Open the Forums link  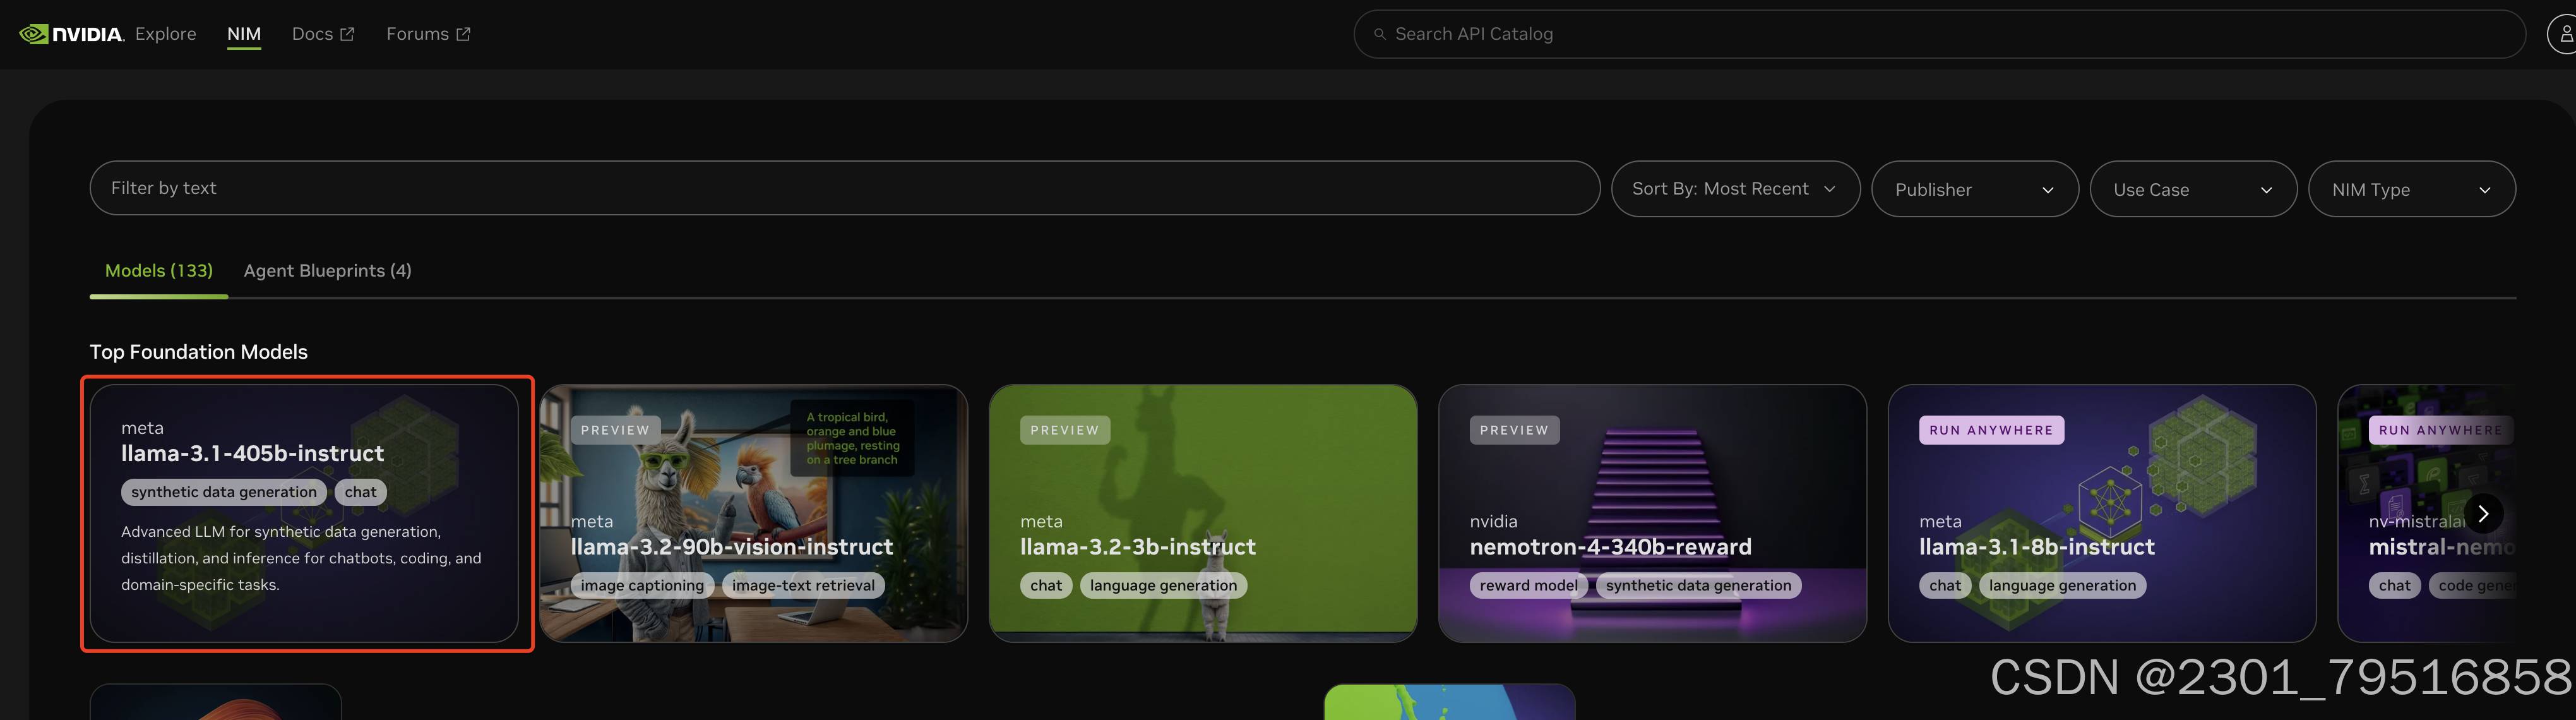417,34
